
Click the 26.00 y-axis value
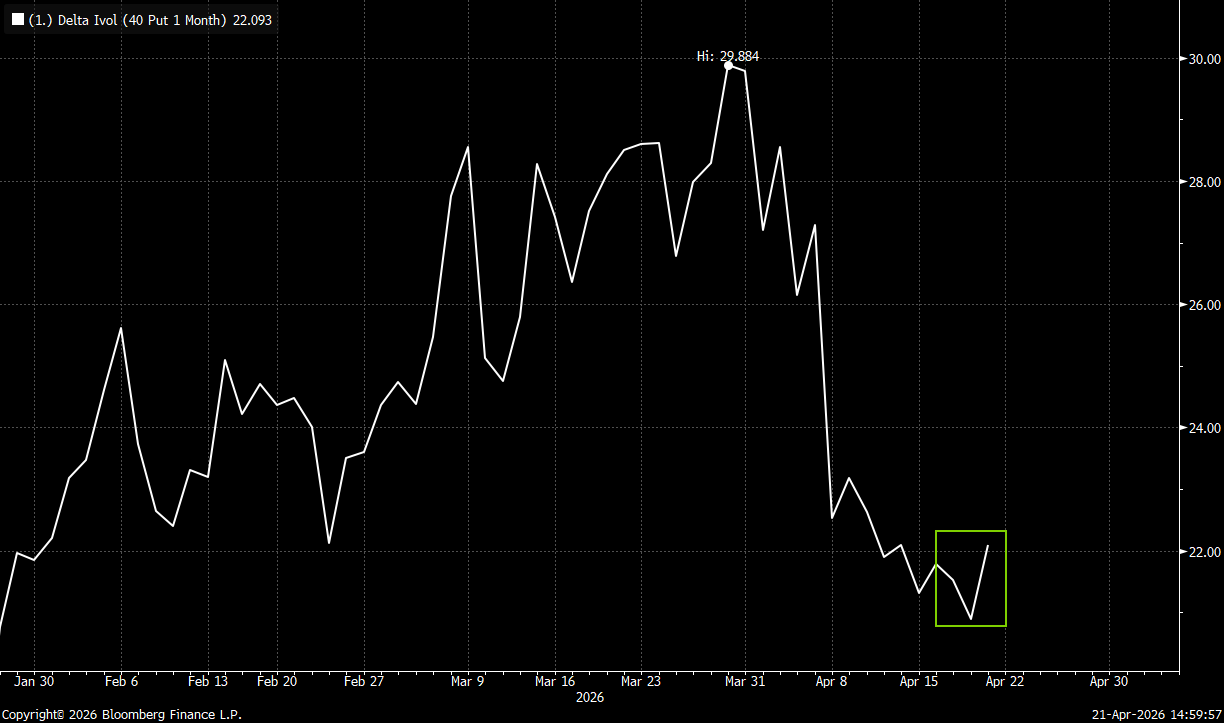(x=1204, y=305)
